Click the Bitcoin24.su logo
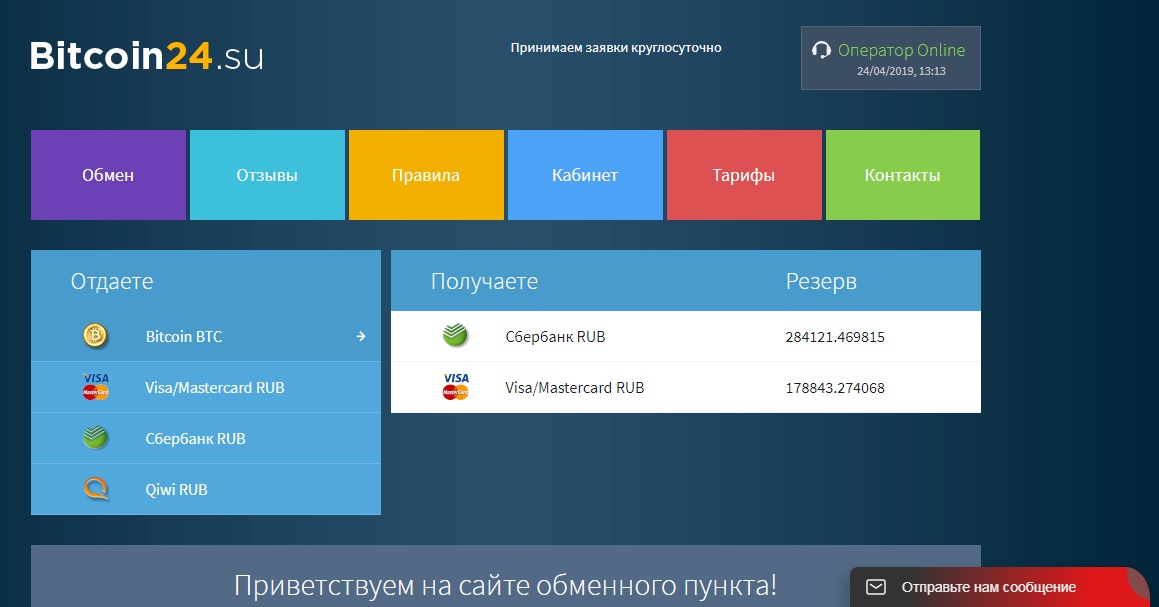Image resolution: width=1159 pixels, height=607 pixels. pos(147,56)
